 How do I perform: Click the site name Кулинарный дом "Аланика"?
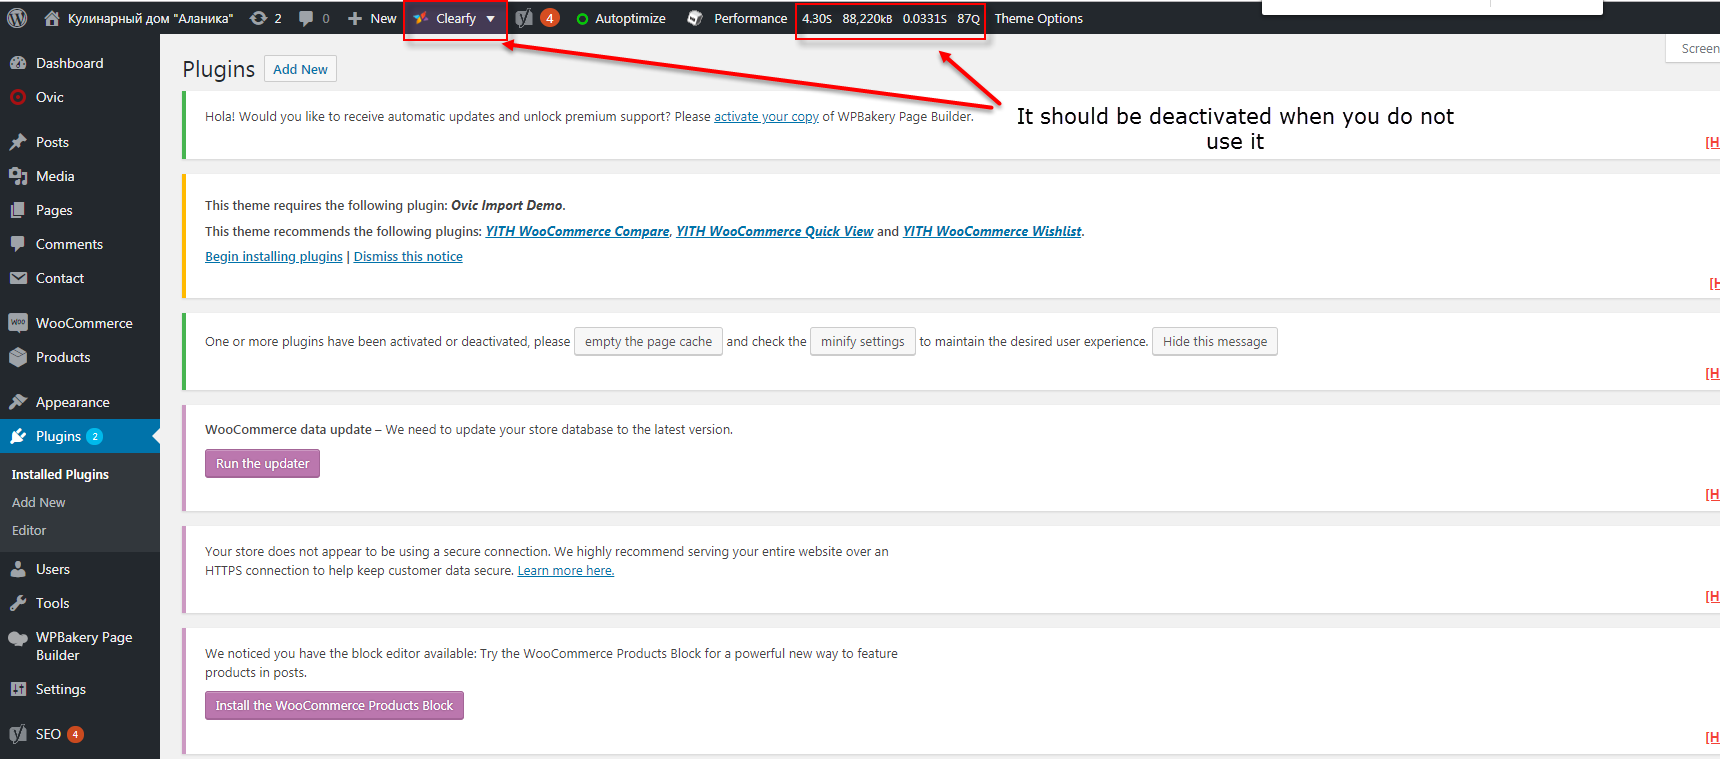[150, 18]
